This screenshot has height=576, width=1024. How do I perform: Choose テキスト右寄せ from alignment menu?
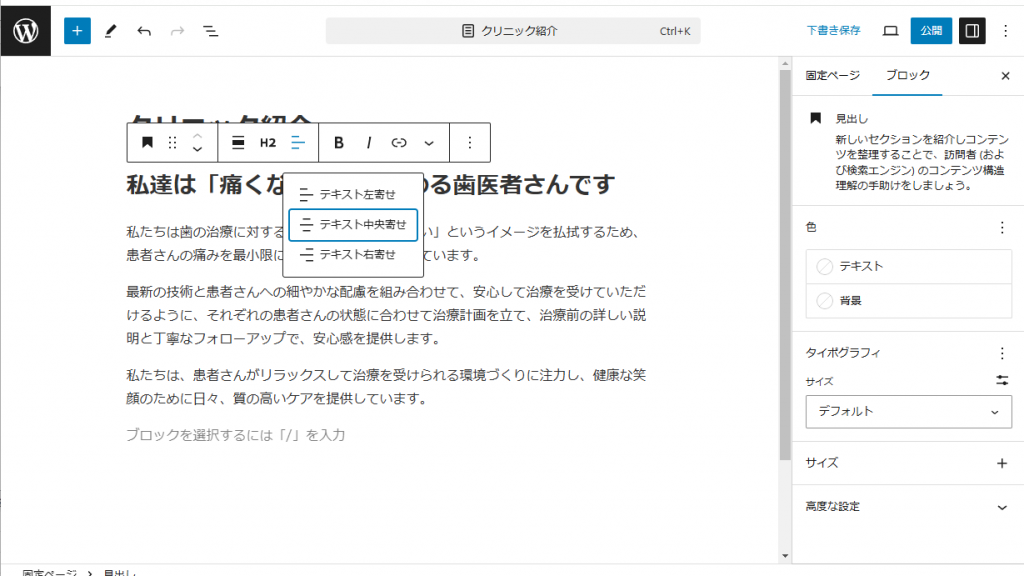point(353,255)
